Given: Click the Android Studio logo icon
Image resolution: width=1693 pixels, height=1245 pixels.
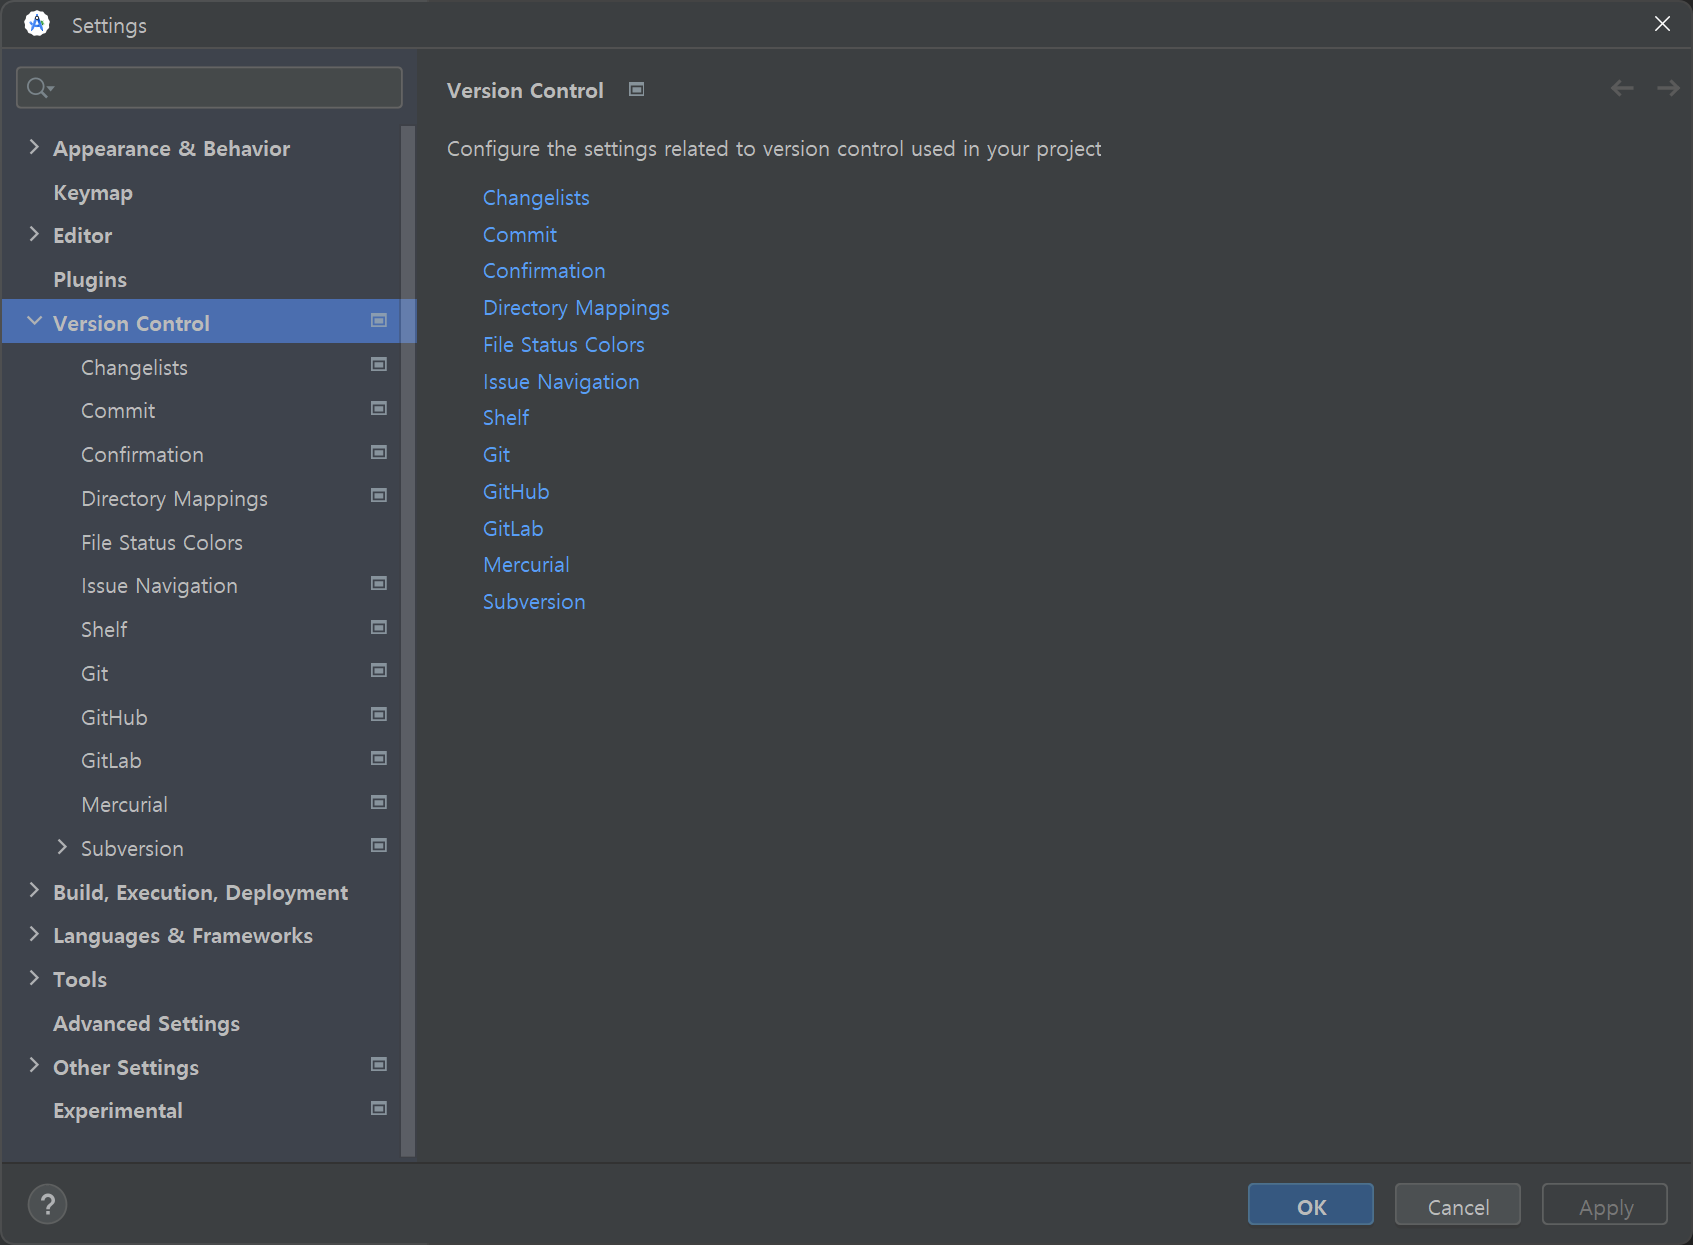Looking at the screenshot, I should (x=37, y=24).
